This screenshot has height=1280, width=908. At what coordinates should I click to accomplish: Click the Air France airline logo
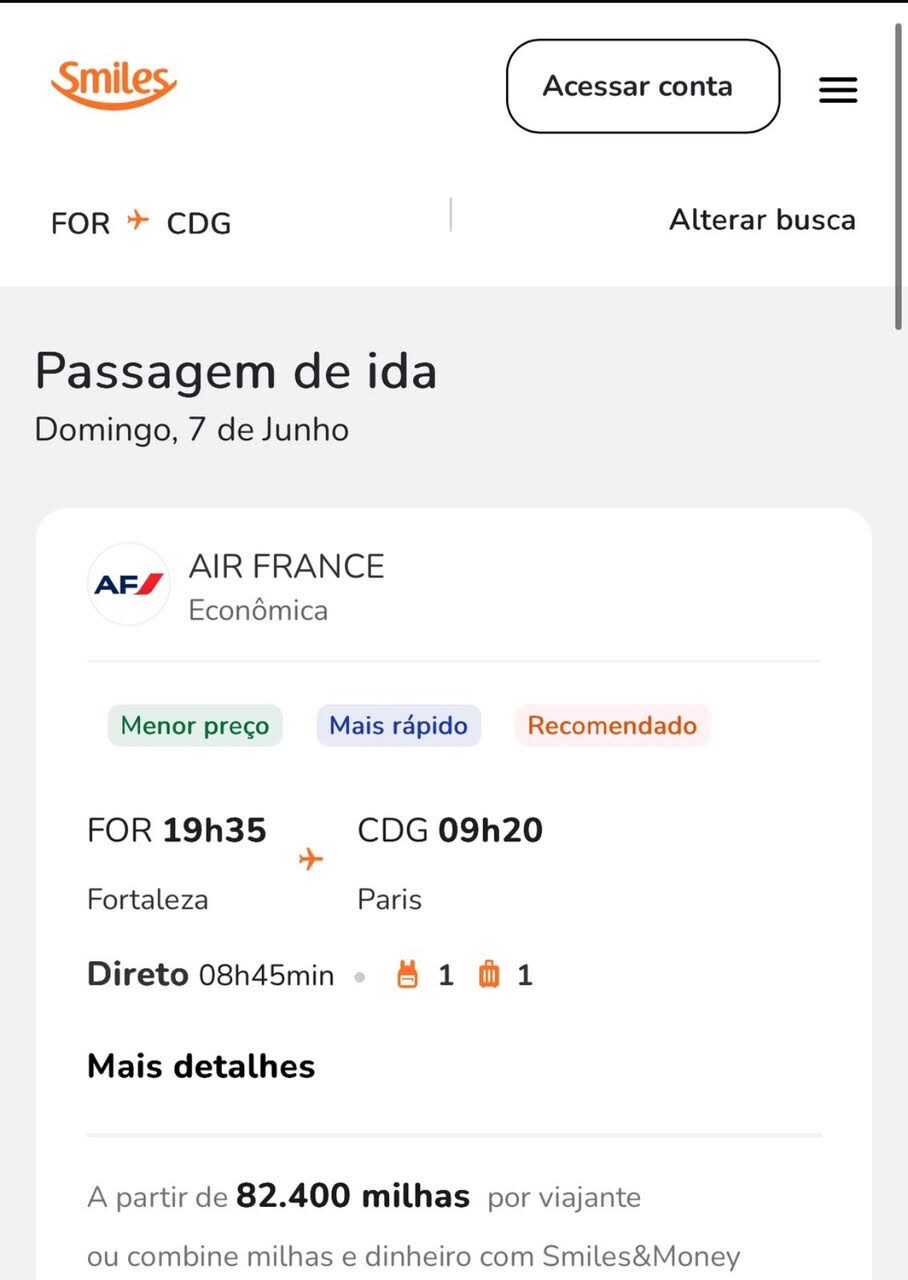click(129, 585)
